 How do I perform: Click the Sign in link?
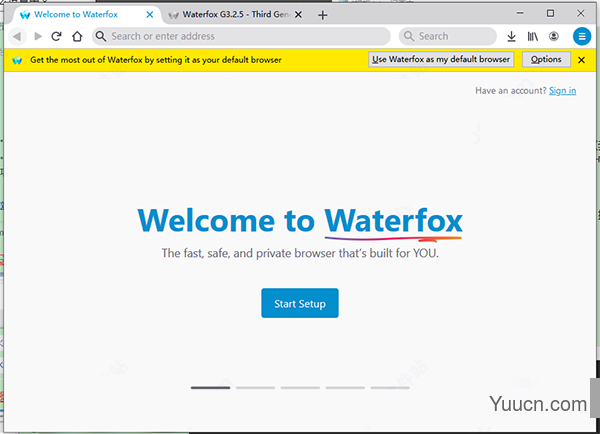coord(562,91)
